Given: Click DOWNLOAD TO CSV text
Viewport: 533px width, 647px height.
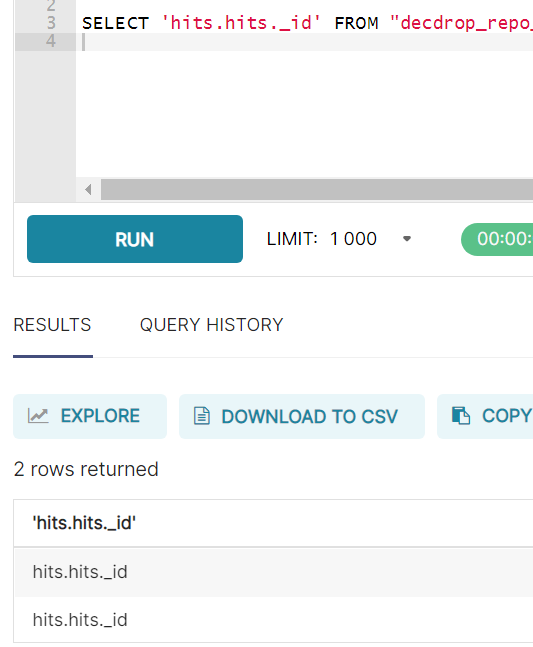Looking at the screenshot, I should pos(309,416).
